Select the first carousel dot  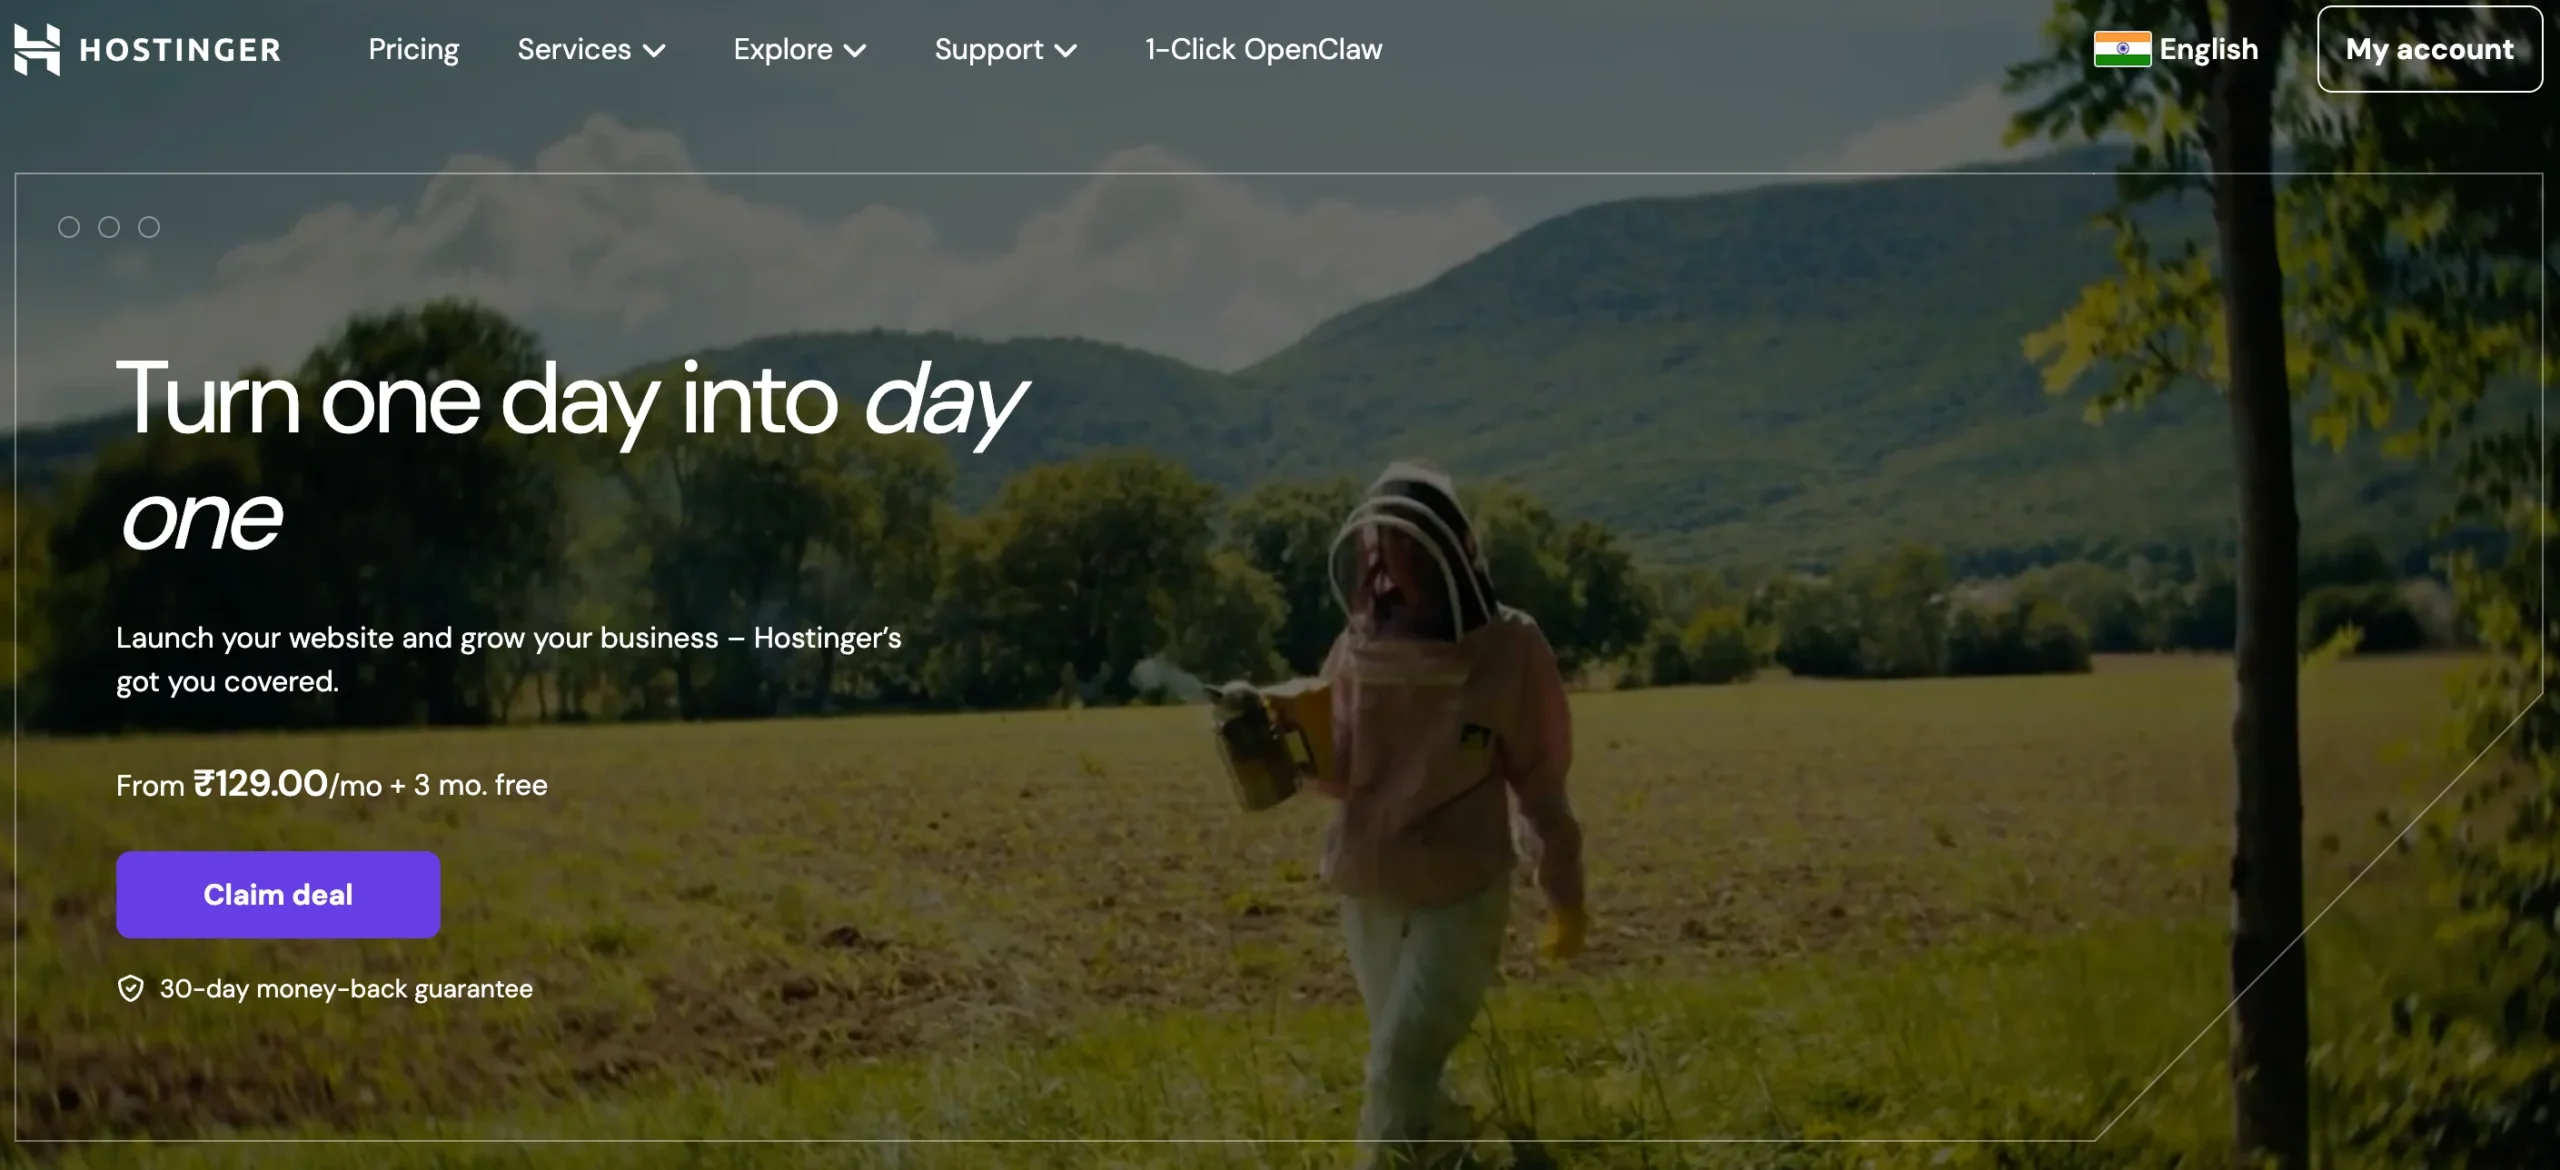coord(69,227)
